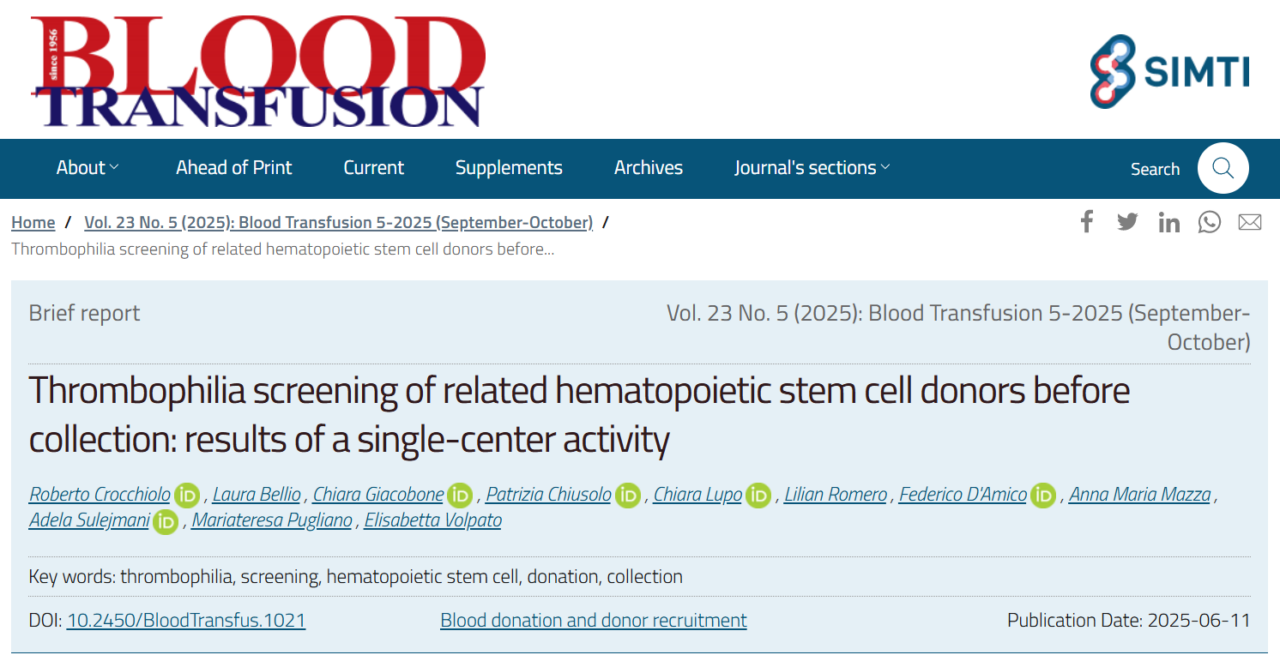The image size is (1280, 661).
Task: Share the article via WhatsApp
Action: point(1209,221)
